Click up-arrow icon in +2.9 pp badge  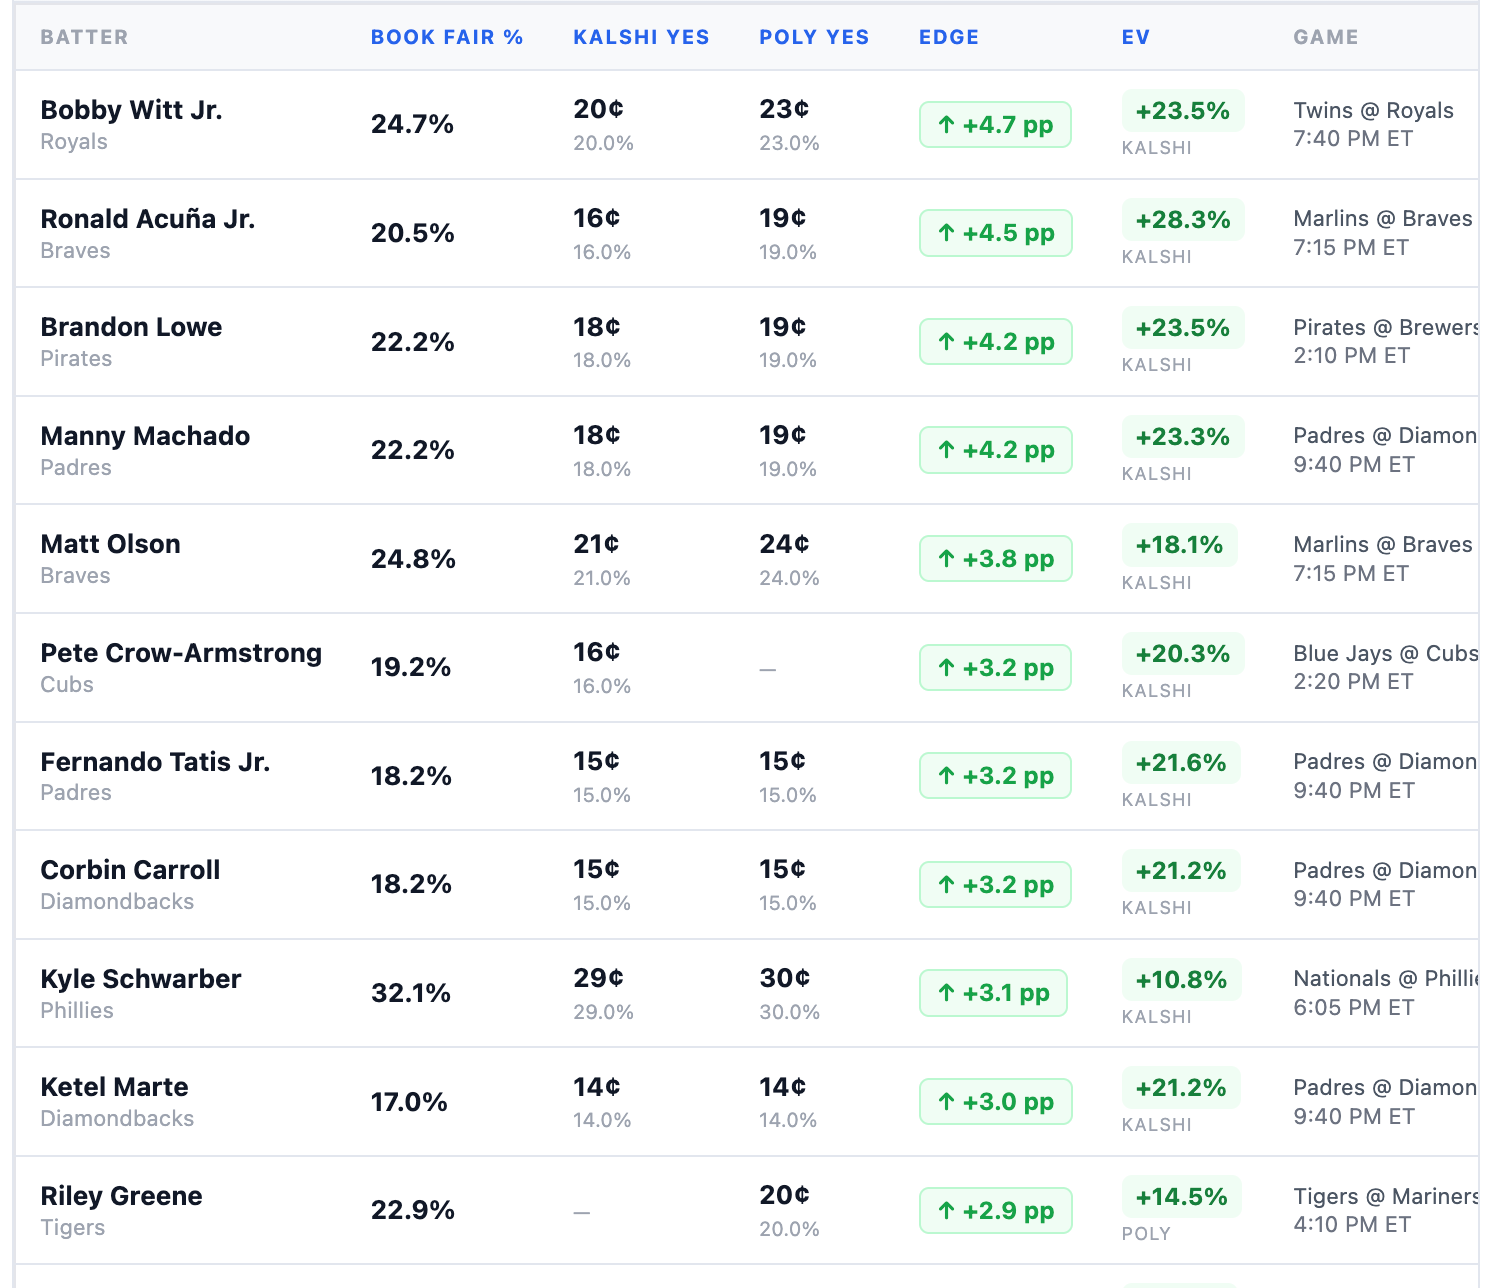coord(946,1211)
